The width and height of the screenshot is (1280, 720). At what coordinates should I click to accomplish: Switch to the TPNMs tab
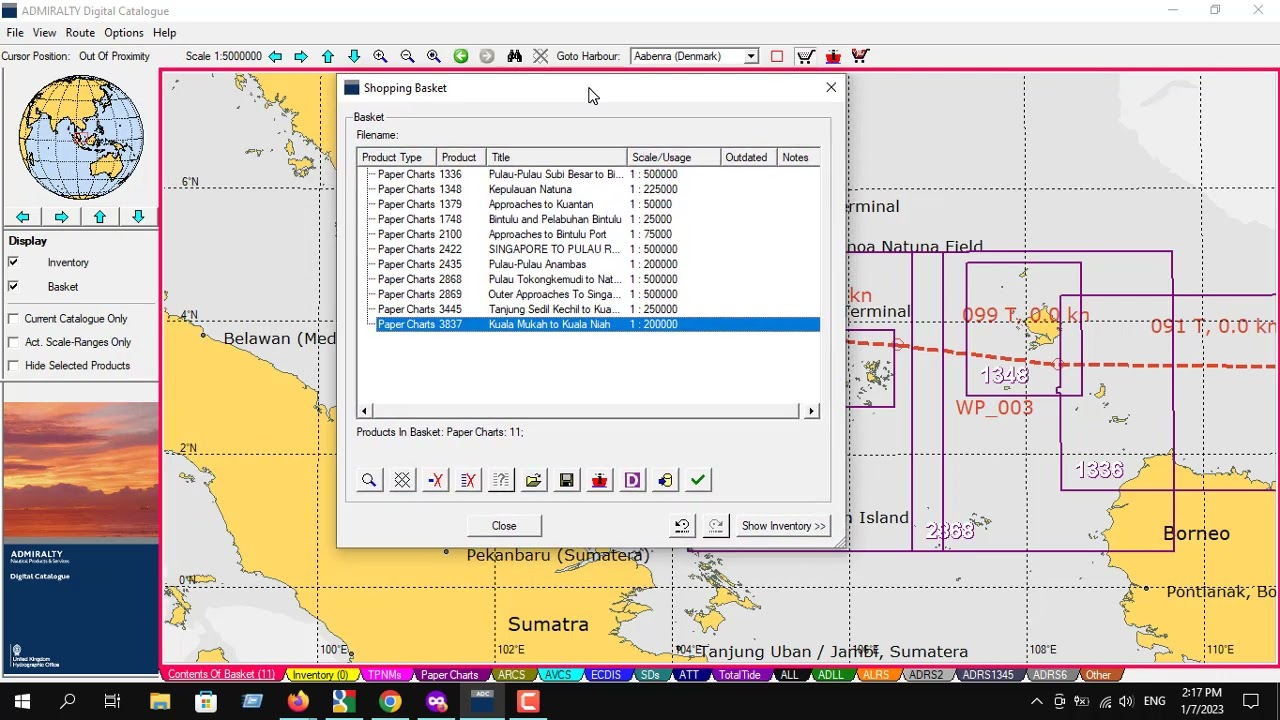click(x=384, y=675)
